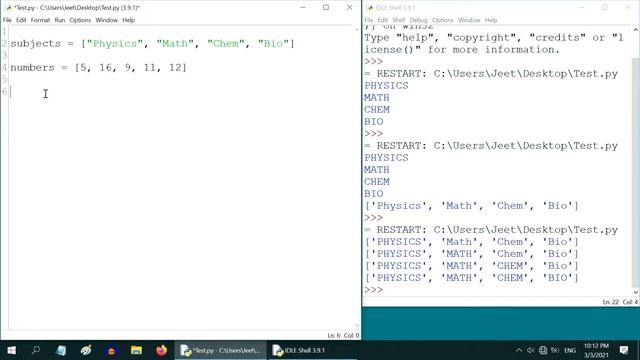Close the Test.py editor window
640x360 pixels.
(x=349, y=7)
